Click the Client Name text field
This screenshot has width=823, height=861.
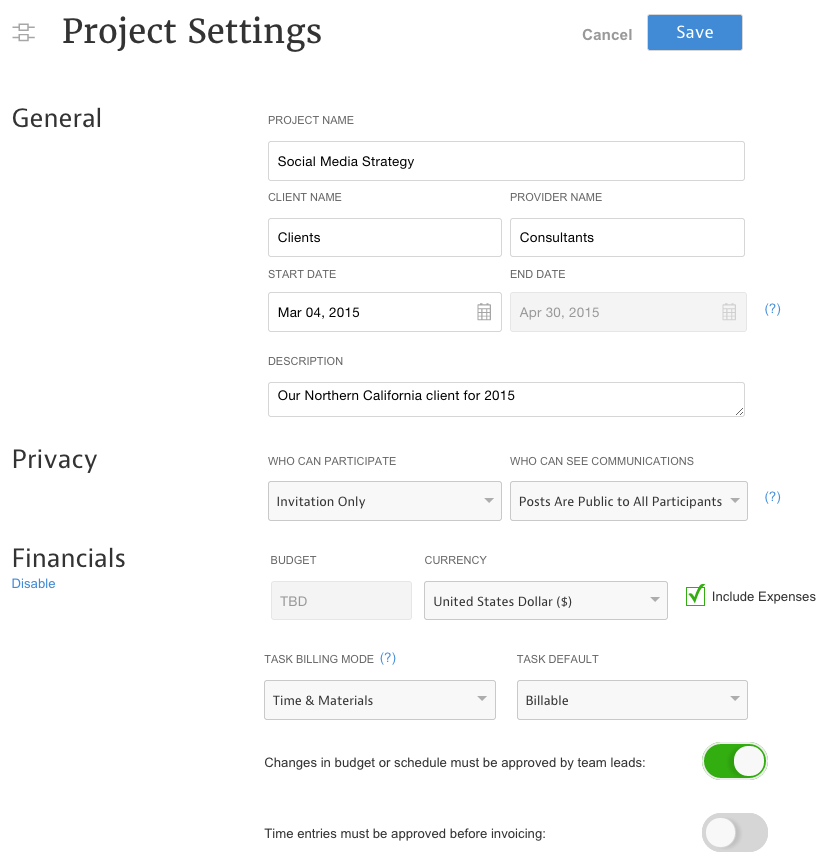point(384,237)
